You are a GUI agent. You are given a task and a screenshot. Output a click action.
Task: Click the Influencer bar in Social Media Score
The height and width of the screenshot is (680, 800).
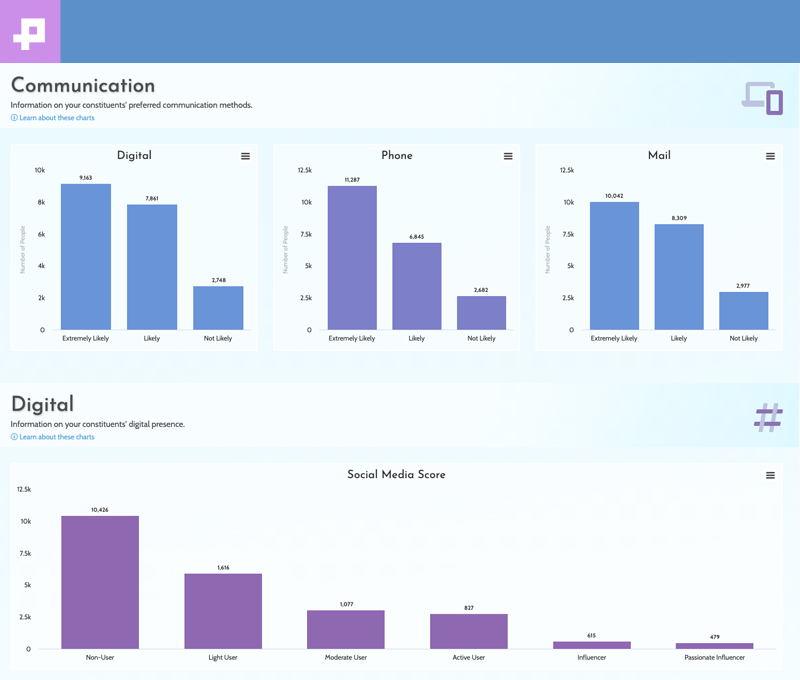[x=590, y=644]
